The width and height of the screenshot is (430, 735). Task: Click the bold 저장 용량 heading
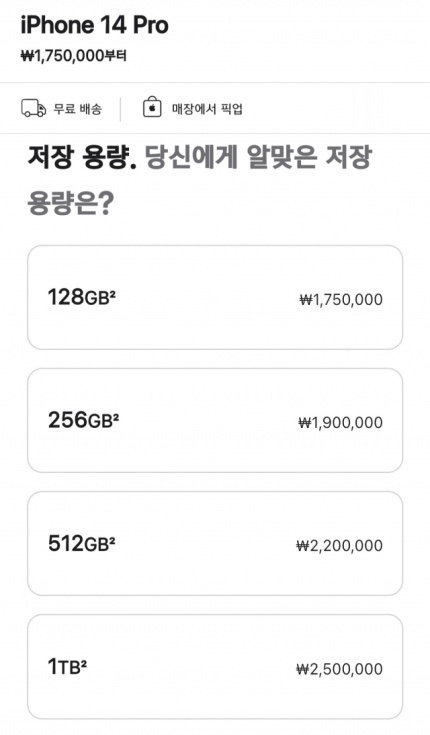(x=82, y=157)
